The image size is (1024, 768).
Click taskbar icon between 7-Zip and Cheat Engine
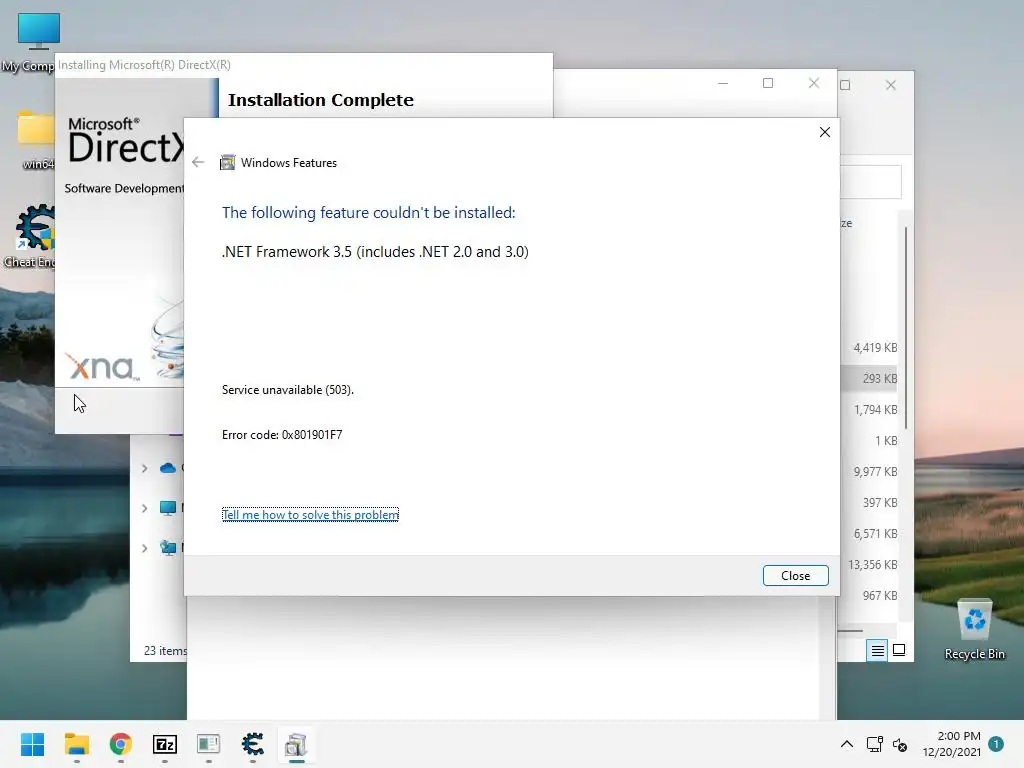coord(208,744)
